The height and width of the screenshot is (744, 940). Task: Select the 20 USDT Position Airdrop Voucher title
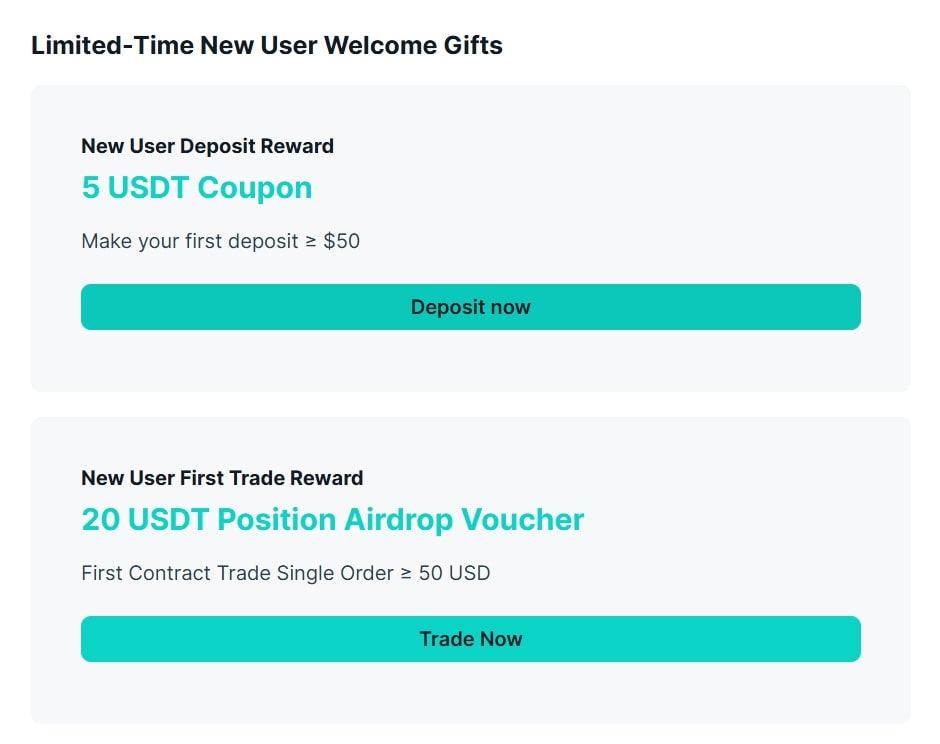click(x=332, y=520)
